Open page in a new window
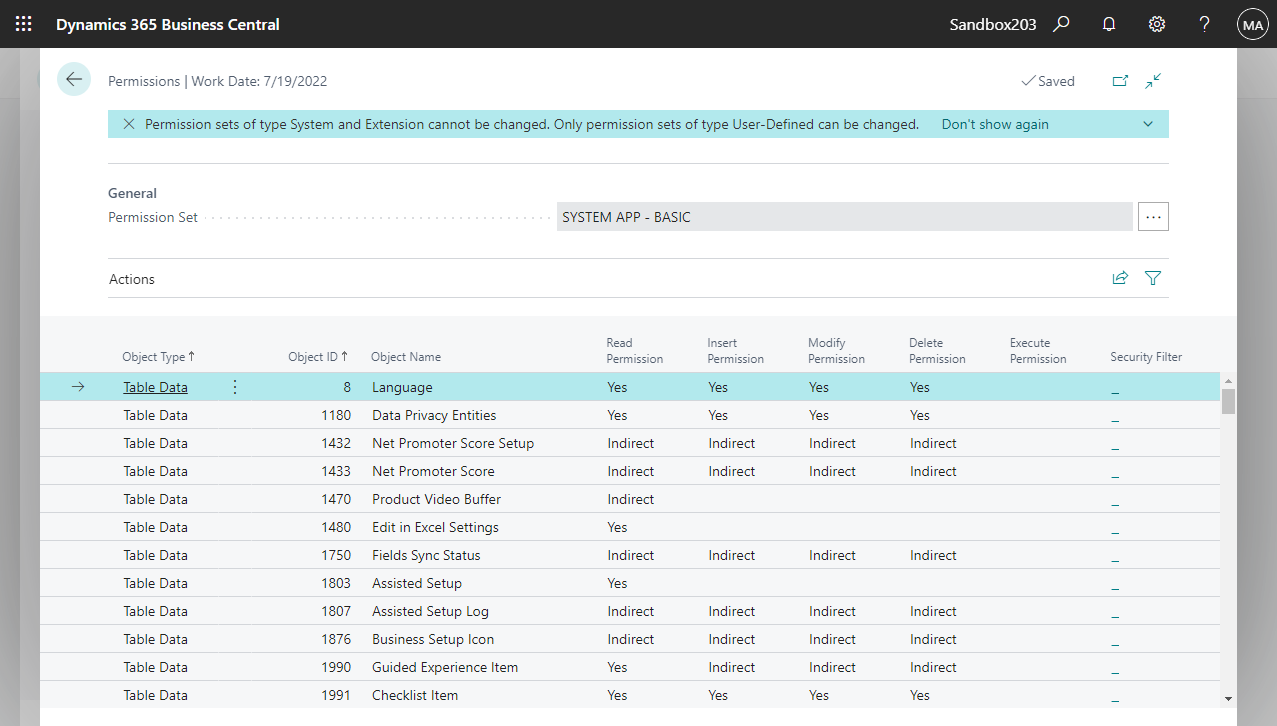The width and height of the screenshot is (1277, 726). click(x=1120, y=80)
